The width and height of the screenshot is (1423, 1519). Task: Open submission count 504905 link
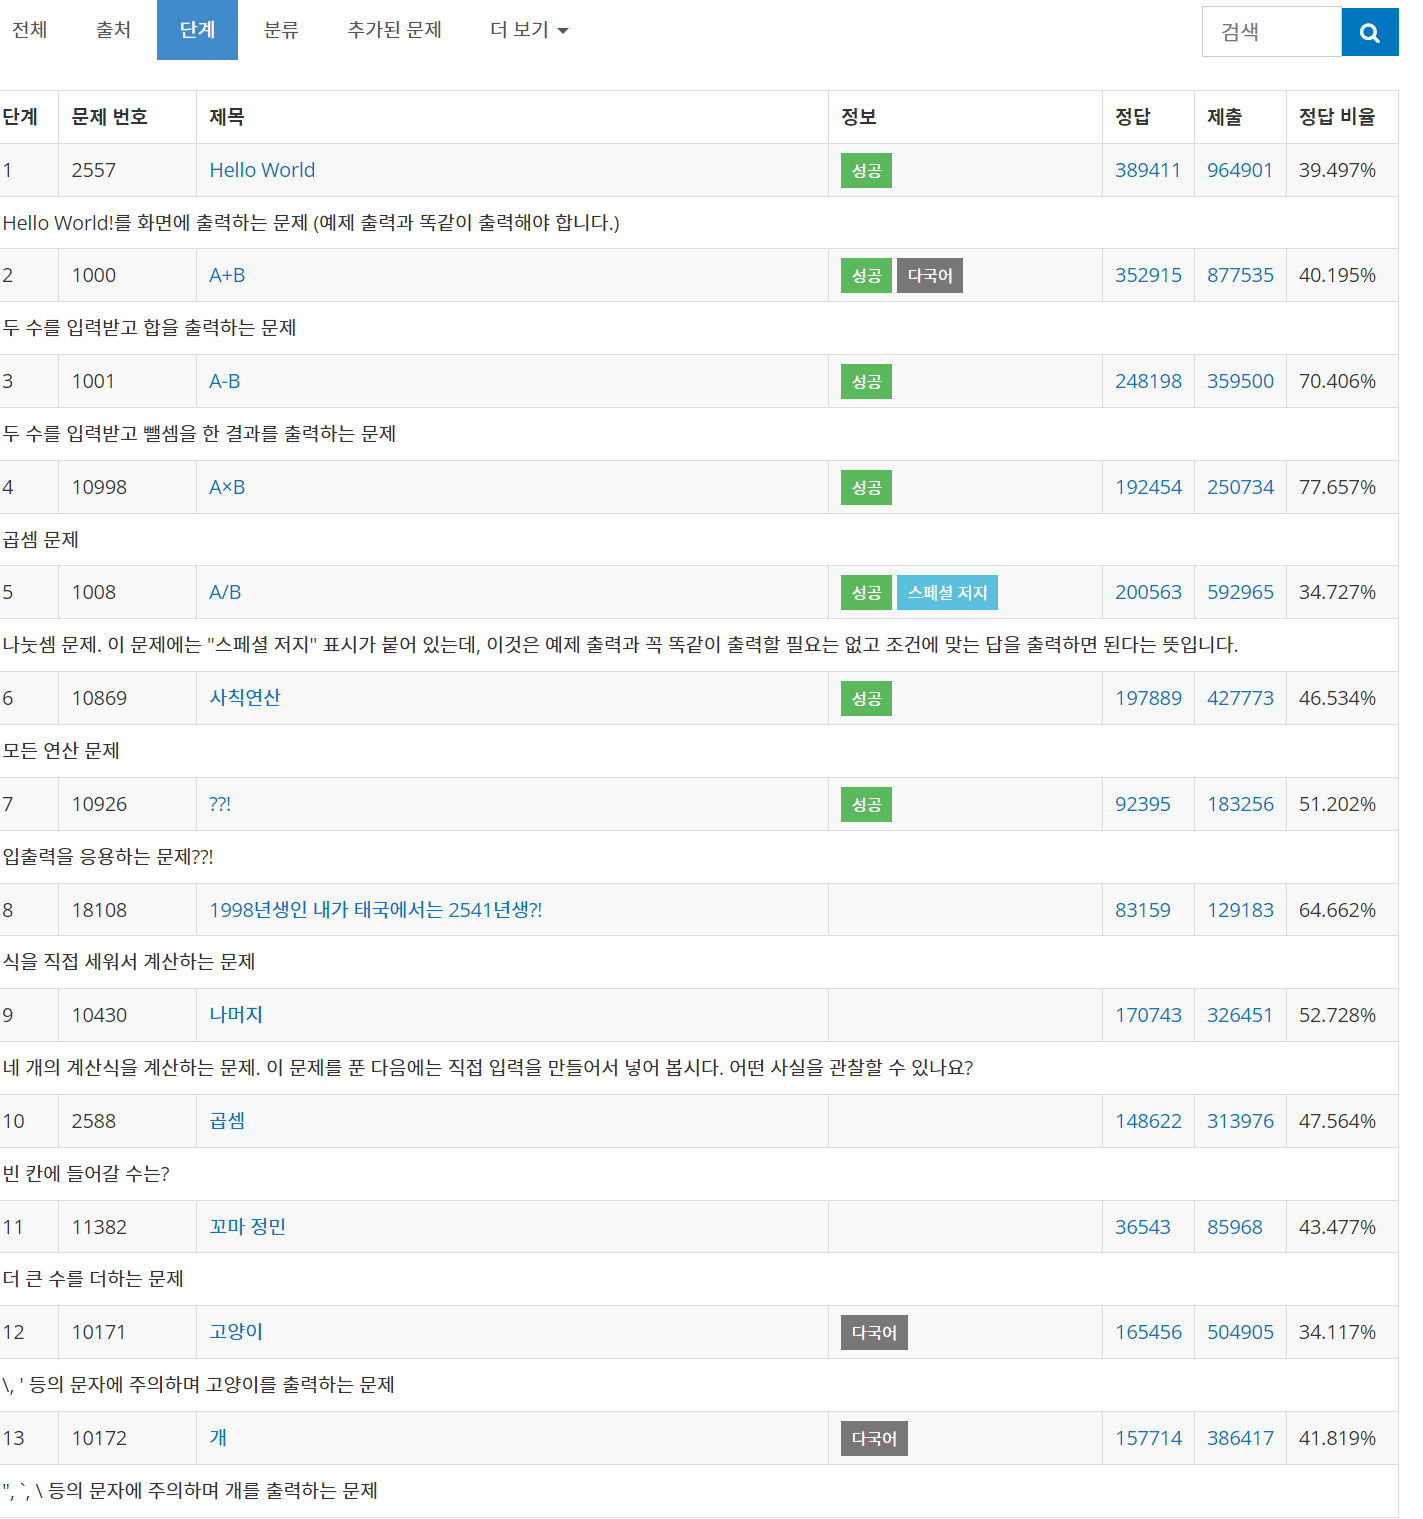click(x=1240, y=1332)
